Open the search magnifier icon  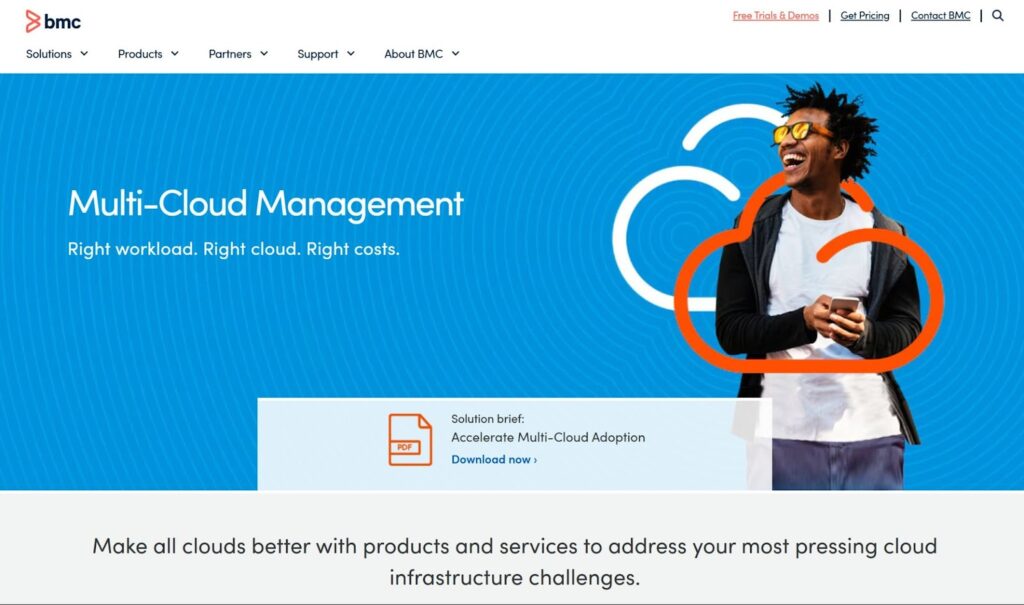[997, 16]
